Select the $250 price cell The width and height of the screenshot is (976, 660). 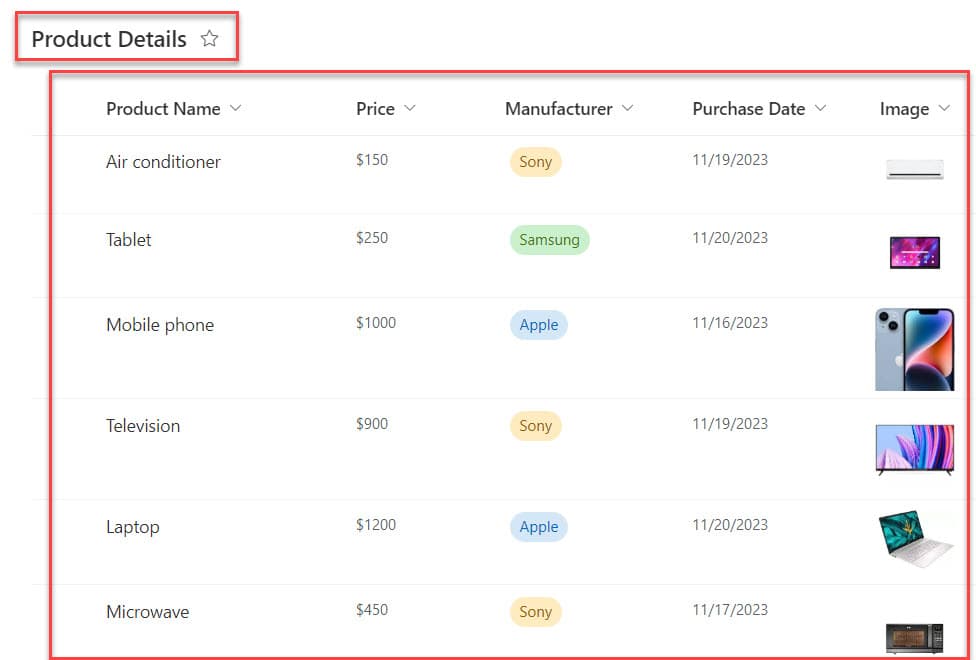pyautogui.click(x=372, y=238)
